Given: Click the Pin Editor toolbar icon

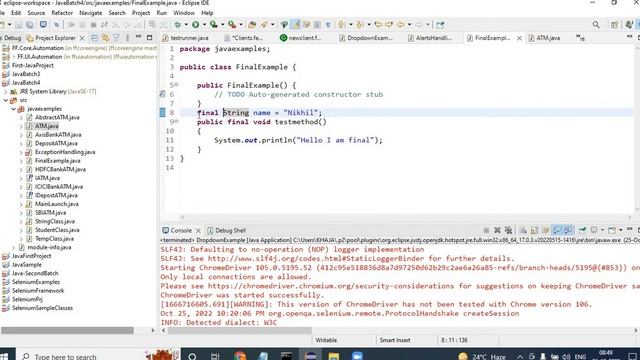Looking at the screenshot, I should coord(440,25).
